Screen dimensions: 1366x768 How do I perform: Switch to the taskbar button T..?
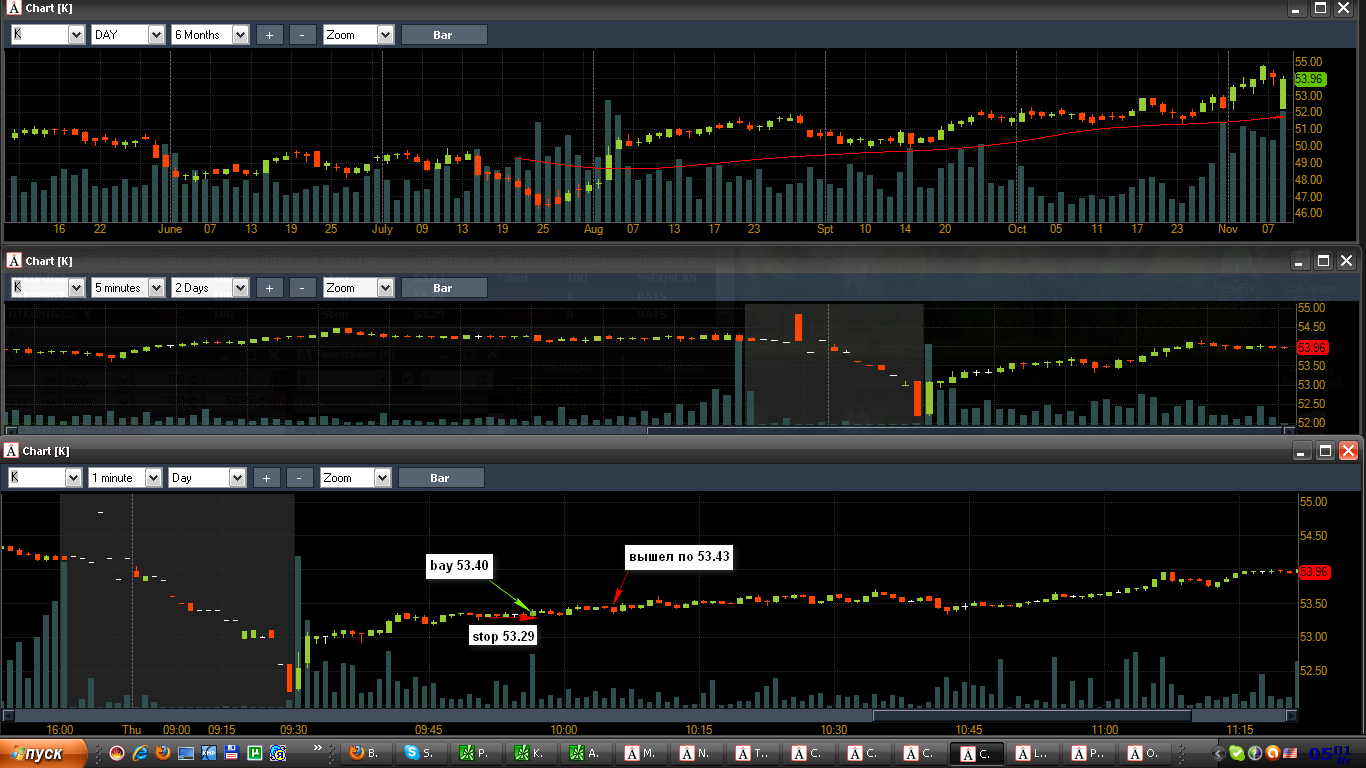click(752, 753)
